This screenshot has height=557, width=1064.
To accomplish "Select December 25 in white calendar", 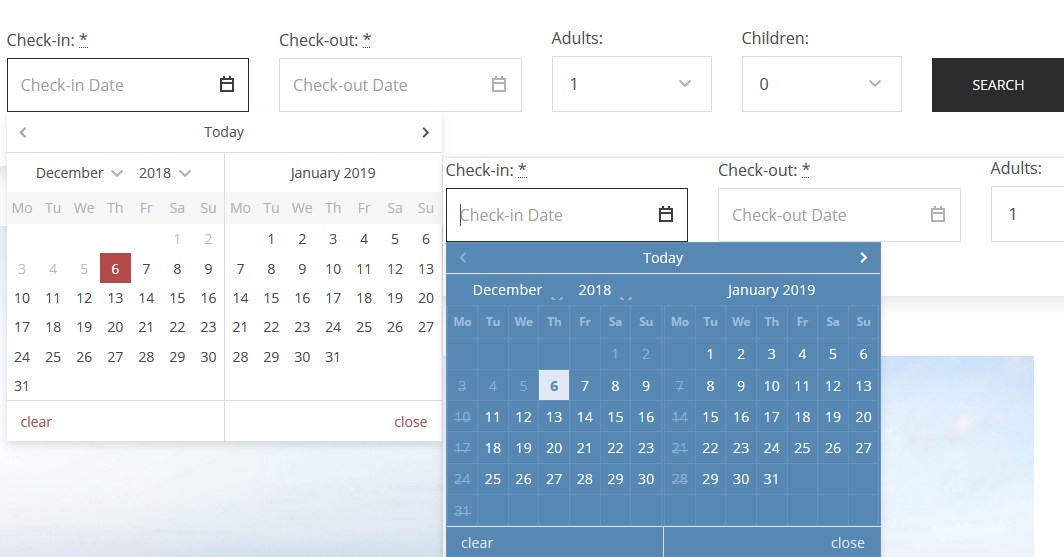I will tap(53, 357).
